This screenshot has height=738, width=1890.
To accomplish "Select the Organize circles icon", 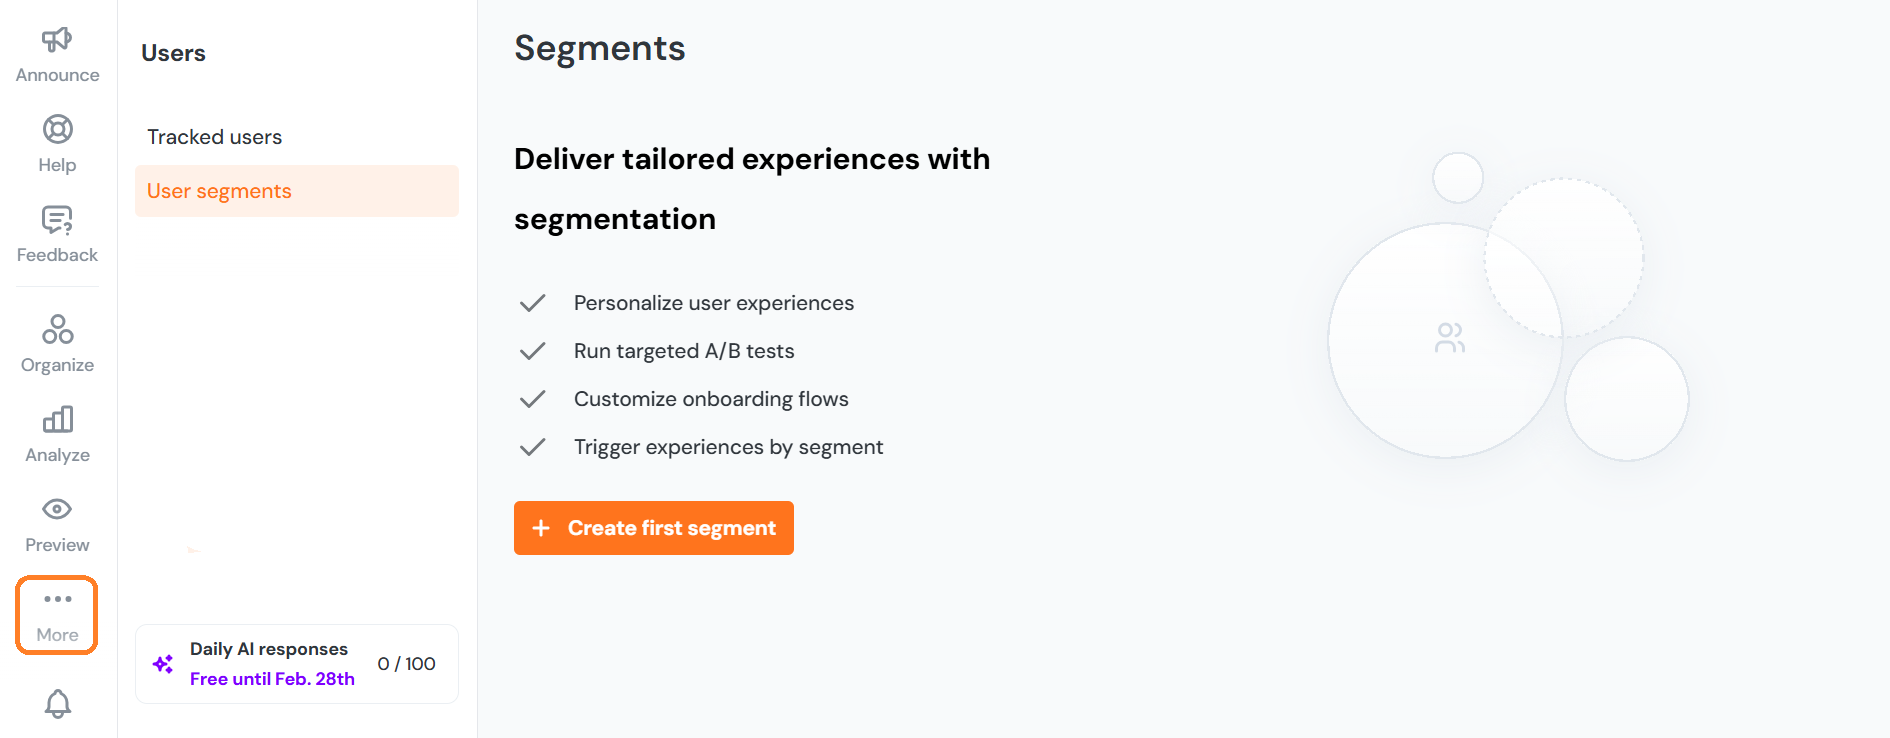I will pyautogui.click(x=57, y=330).
